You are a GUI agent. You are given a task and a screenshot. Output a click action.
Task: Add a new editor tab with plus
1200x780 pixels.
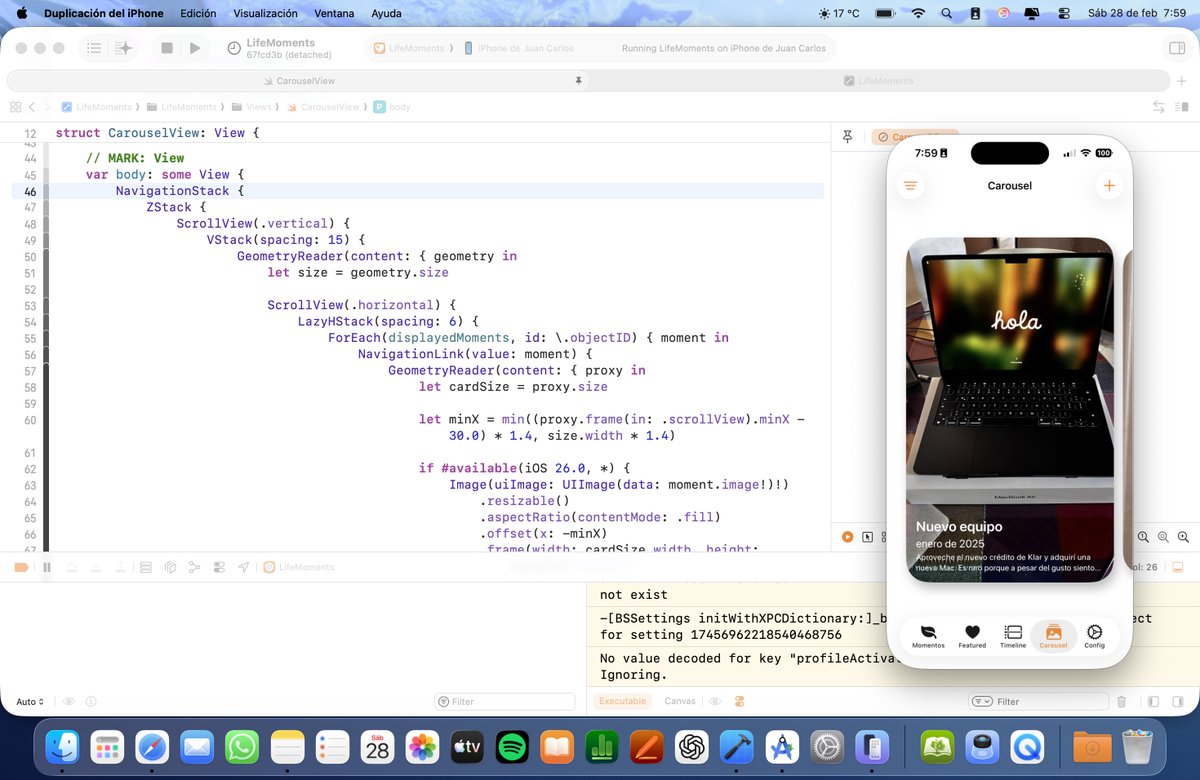coord(1182,81)
